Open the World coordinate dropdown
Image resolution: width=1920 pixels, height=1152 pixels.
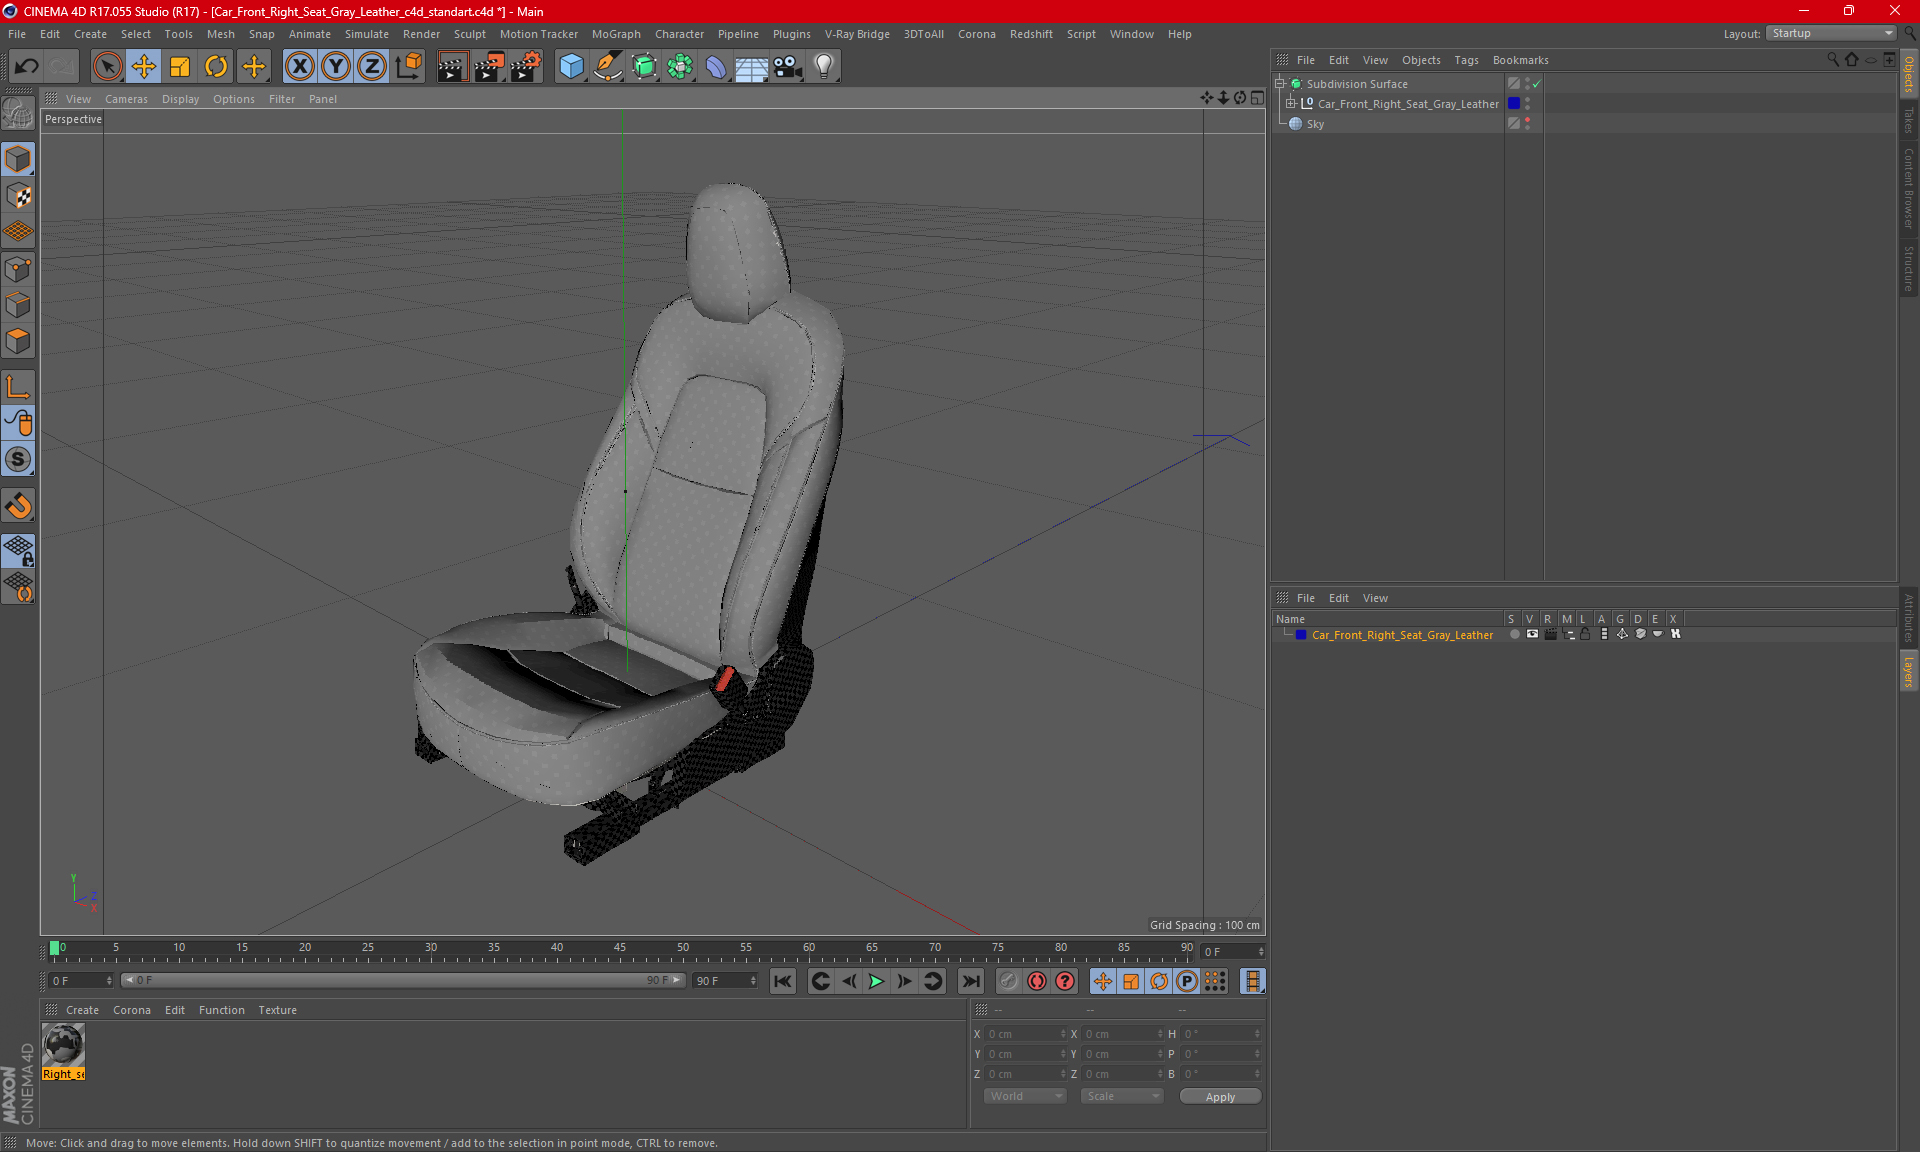click(1025, 1096)
